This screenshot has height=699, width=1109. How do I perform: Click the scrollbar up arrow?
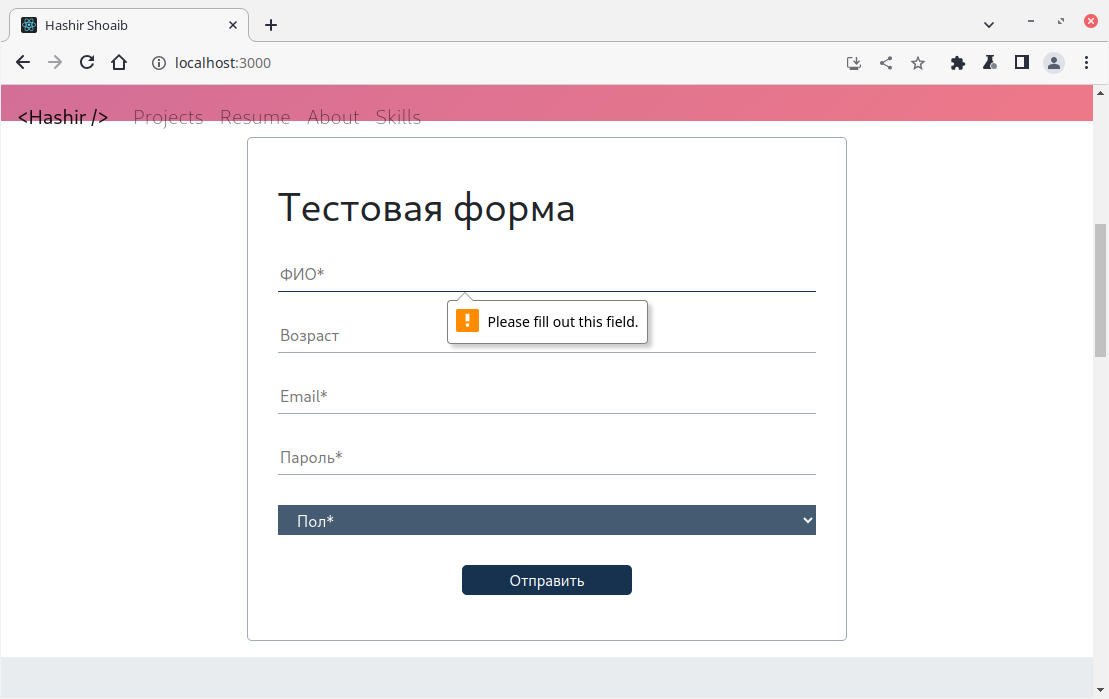click(x=1100, y=93)
